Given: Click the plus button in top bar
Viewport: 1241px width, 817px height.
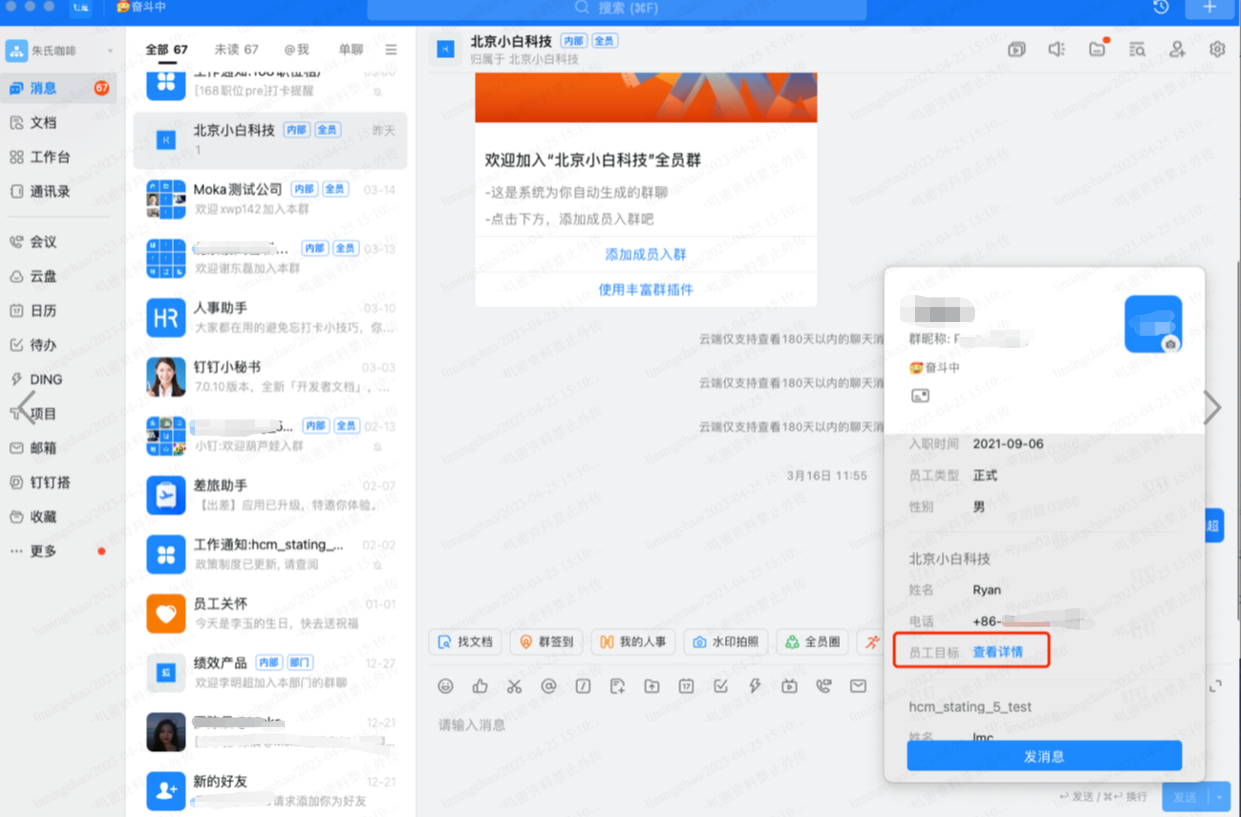Looking at the screenshot, I should click(x=1209, y=8).
